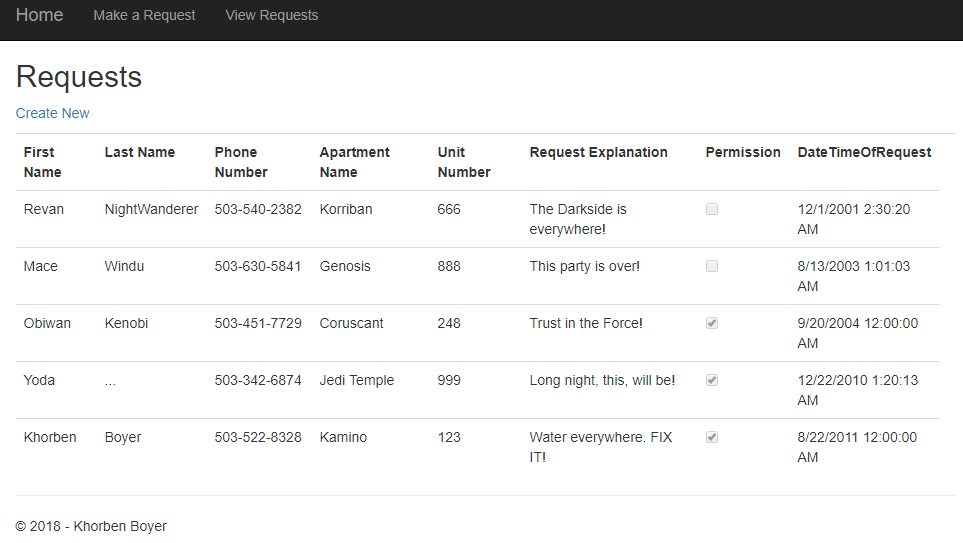Uncheck the Permission checkbox in Yoda's row

712,380
